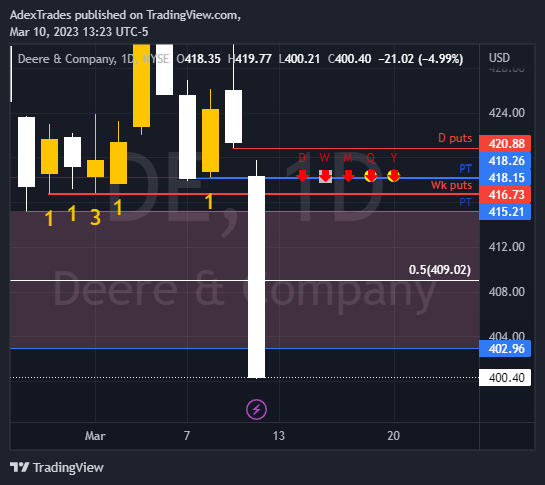The image size is (545, 485).
Task: Click the Deere & Company symbol title
Action: pyautogui.click(x=67, y=59)
